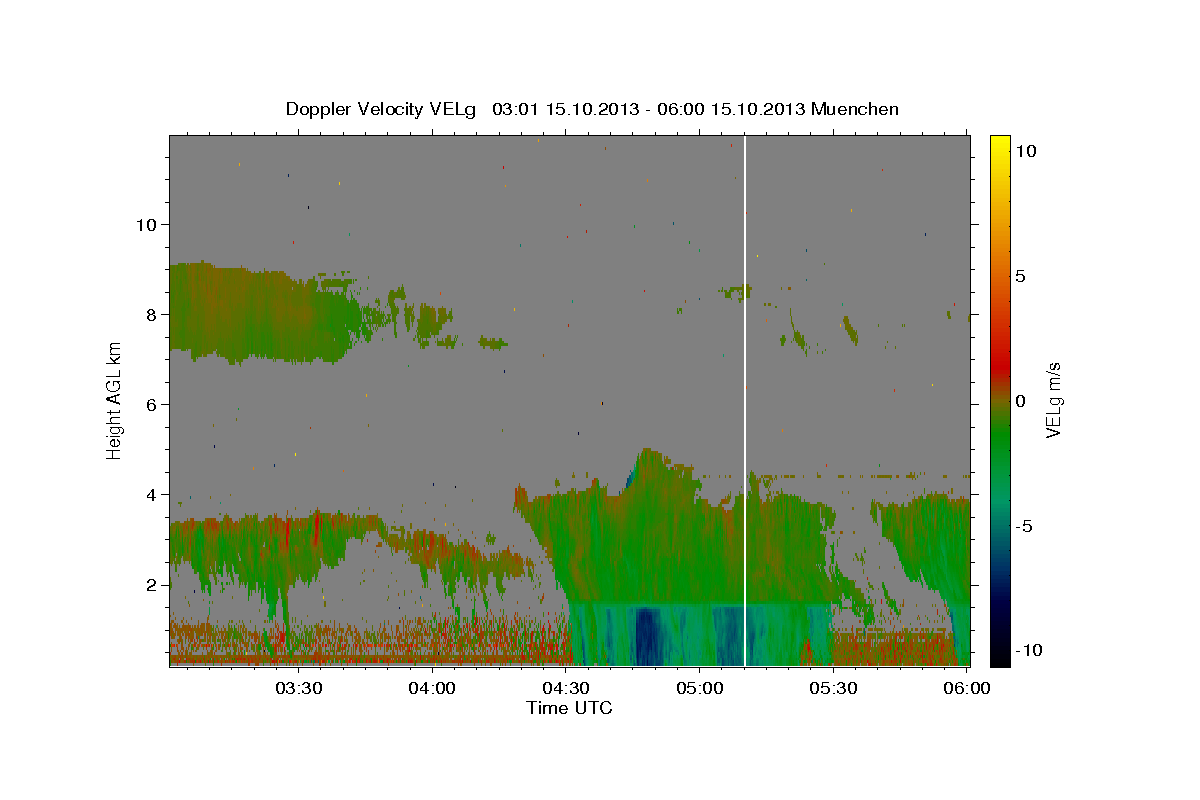Click the 'Muenchen' location in the title
1200x800 pixels.
855,109
